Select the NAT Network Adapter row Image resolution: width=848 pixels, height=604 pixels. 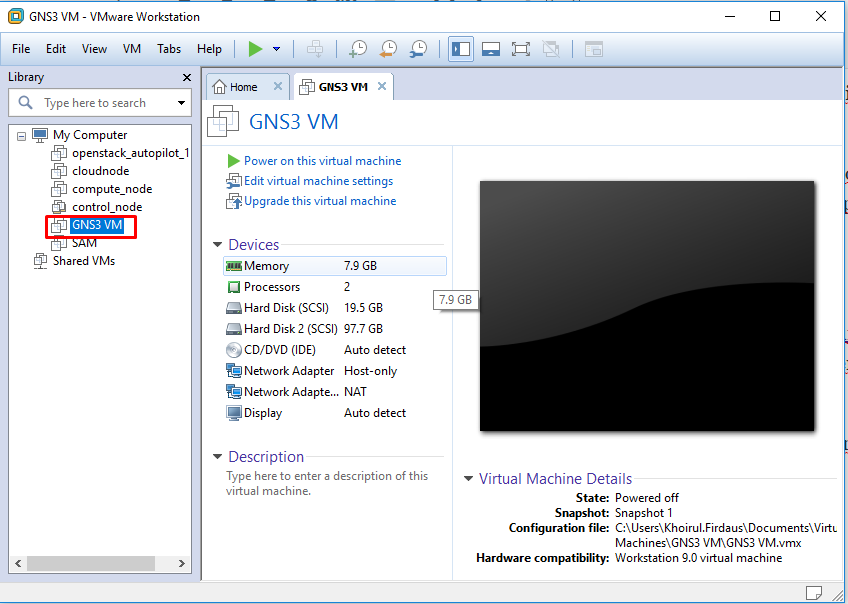[335, 391]
